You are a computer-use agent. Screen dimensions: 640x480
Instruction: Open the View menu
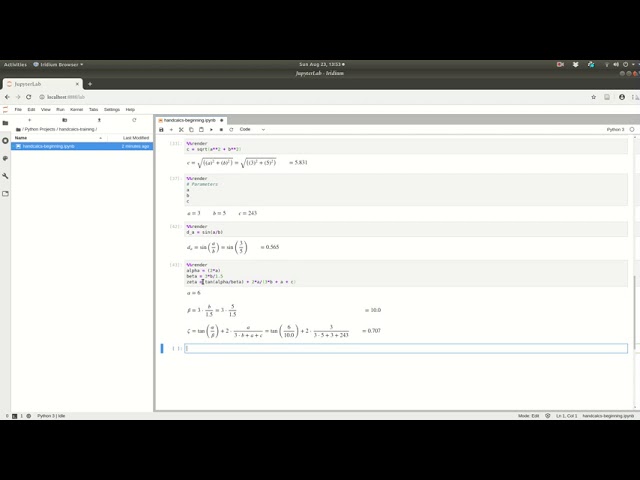[x=46, y=110]
